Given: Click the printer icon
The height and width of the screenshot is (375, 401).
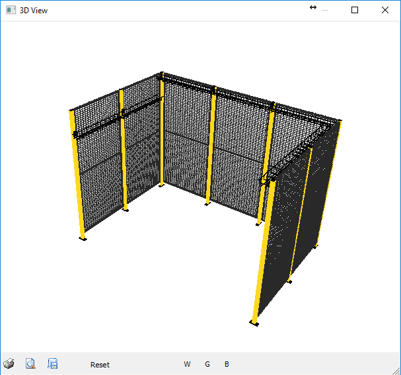Looking at the screenshot, I should pyautogui.click(x=9, y=364).
